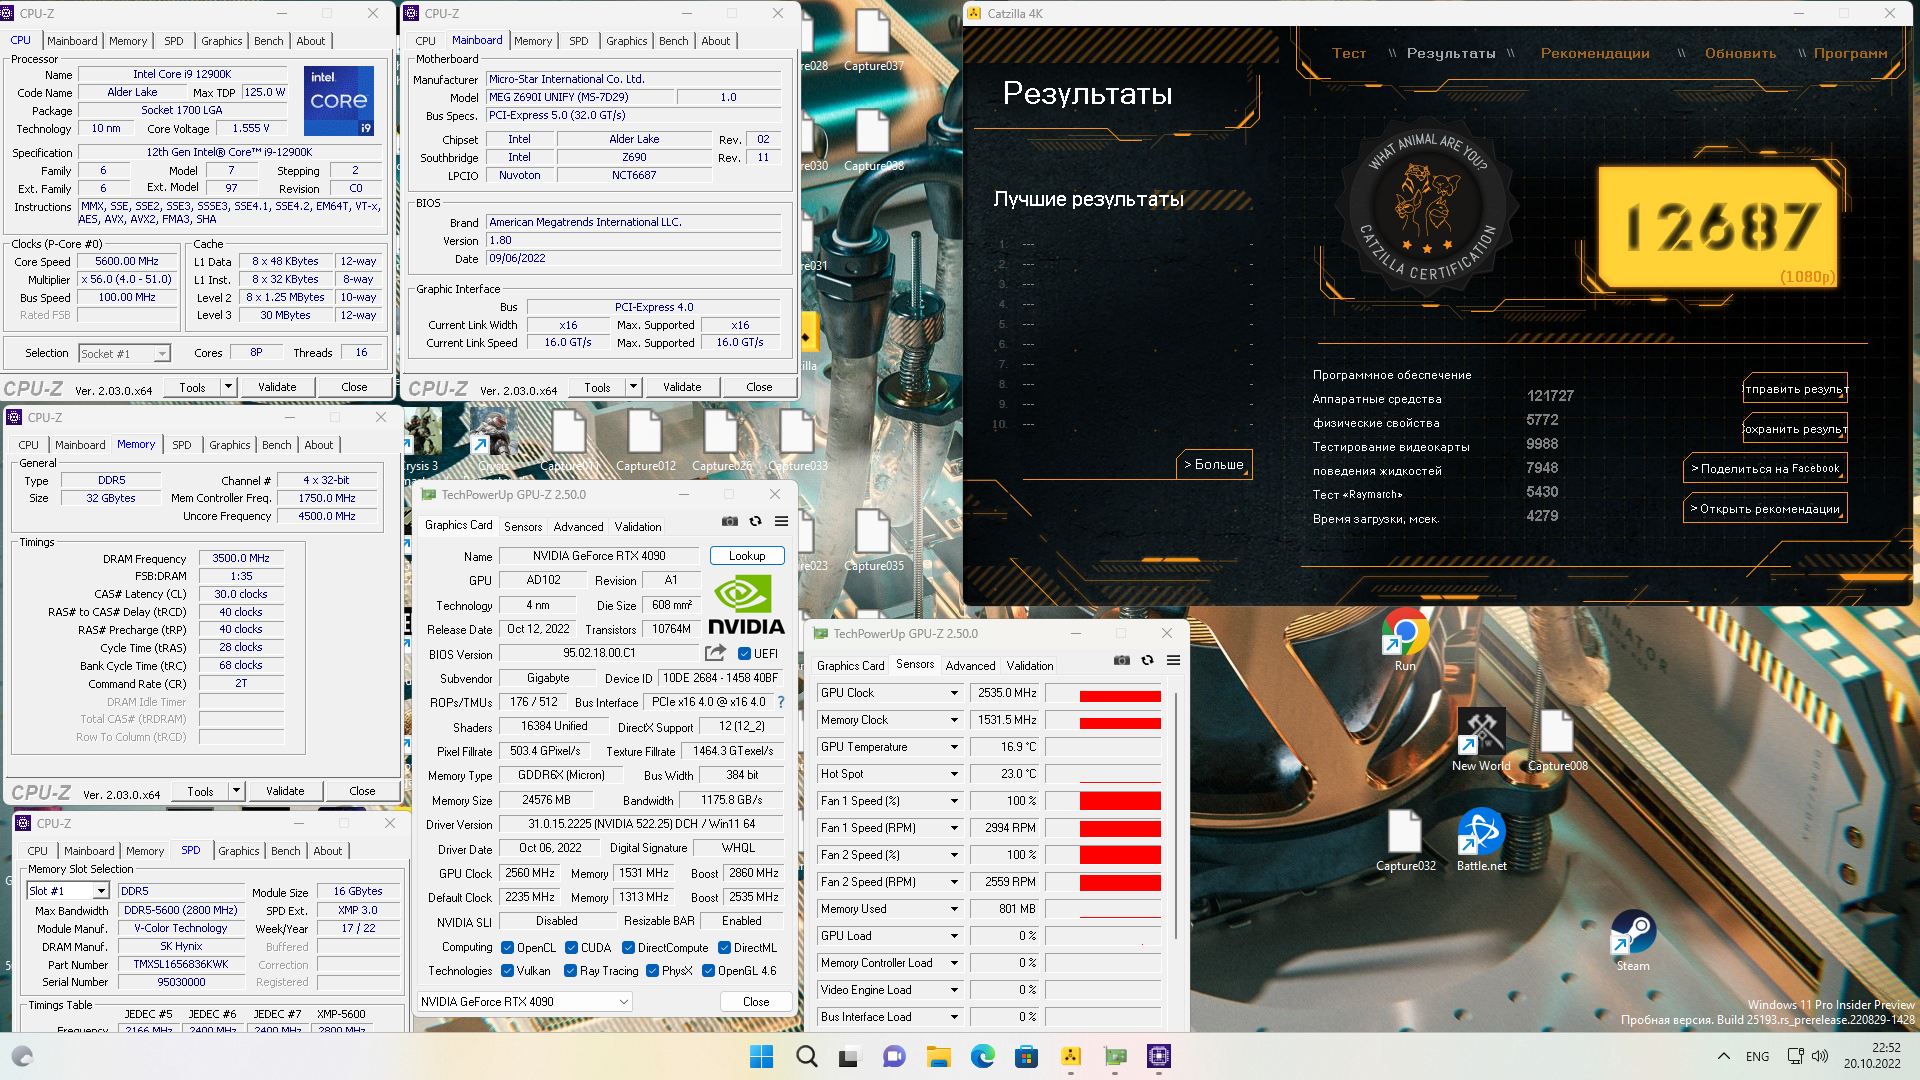This screenshot has height=1080, width=1920.
Task: Open File Explorer from the taskbar
Action: tap(938, 1056)
